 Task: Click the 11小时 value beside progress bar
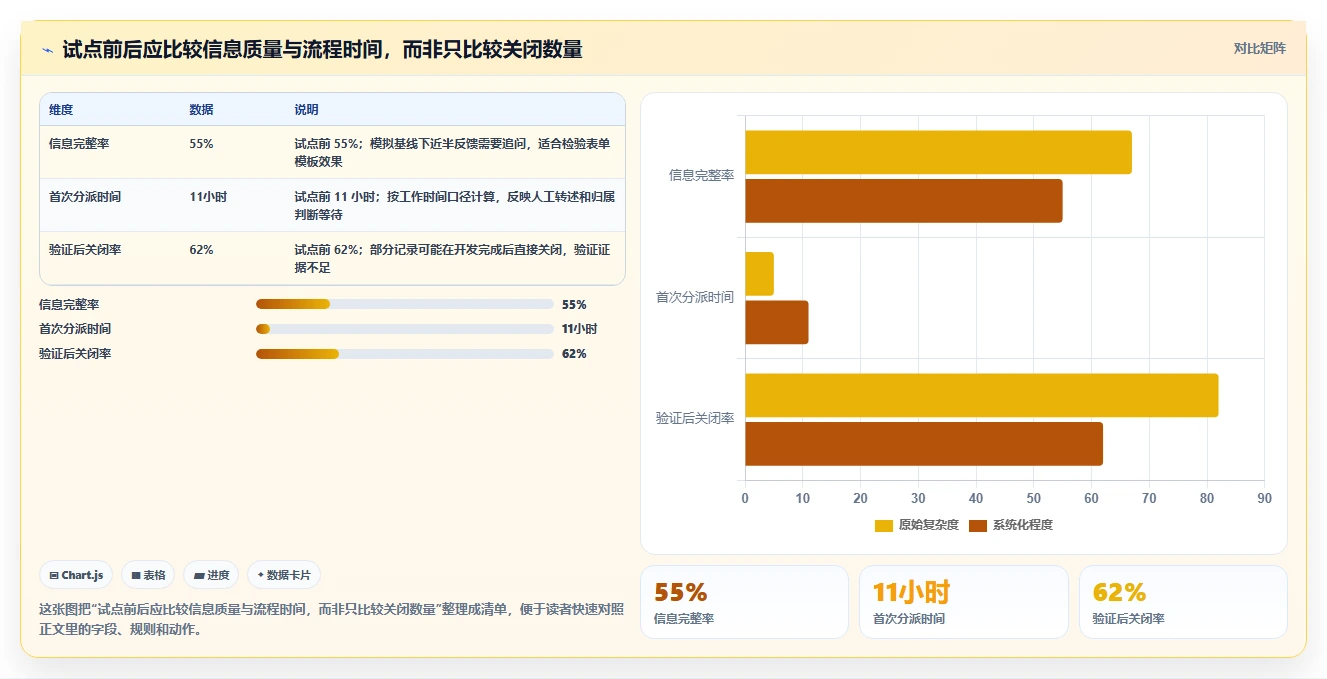pyautogui.click(x=580, y=329)
